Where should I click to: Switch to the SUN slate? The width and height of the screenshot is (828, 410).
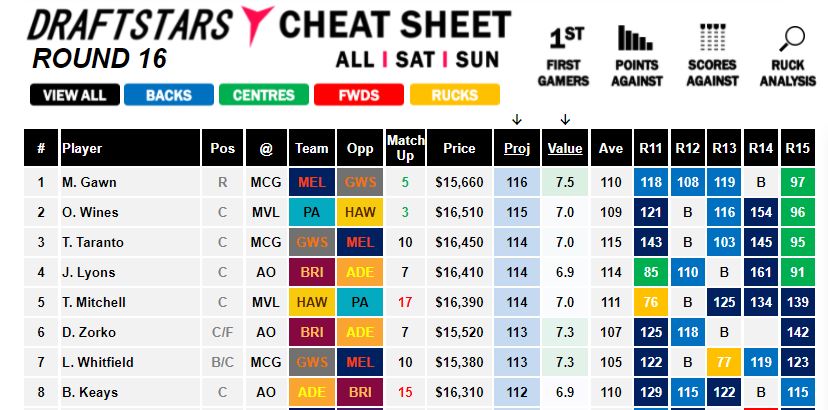[477, 60]
